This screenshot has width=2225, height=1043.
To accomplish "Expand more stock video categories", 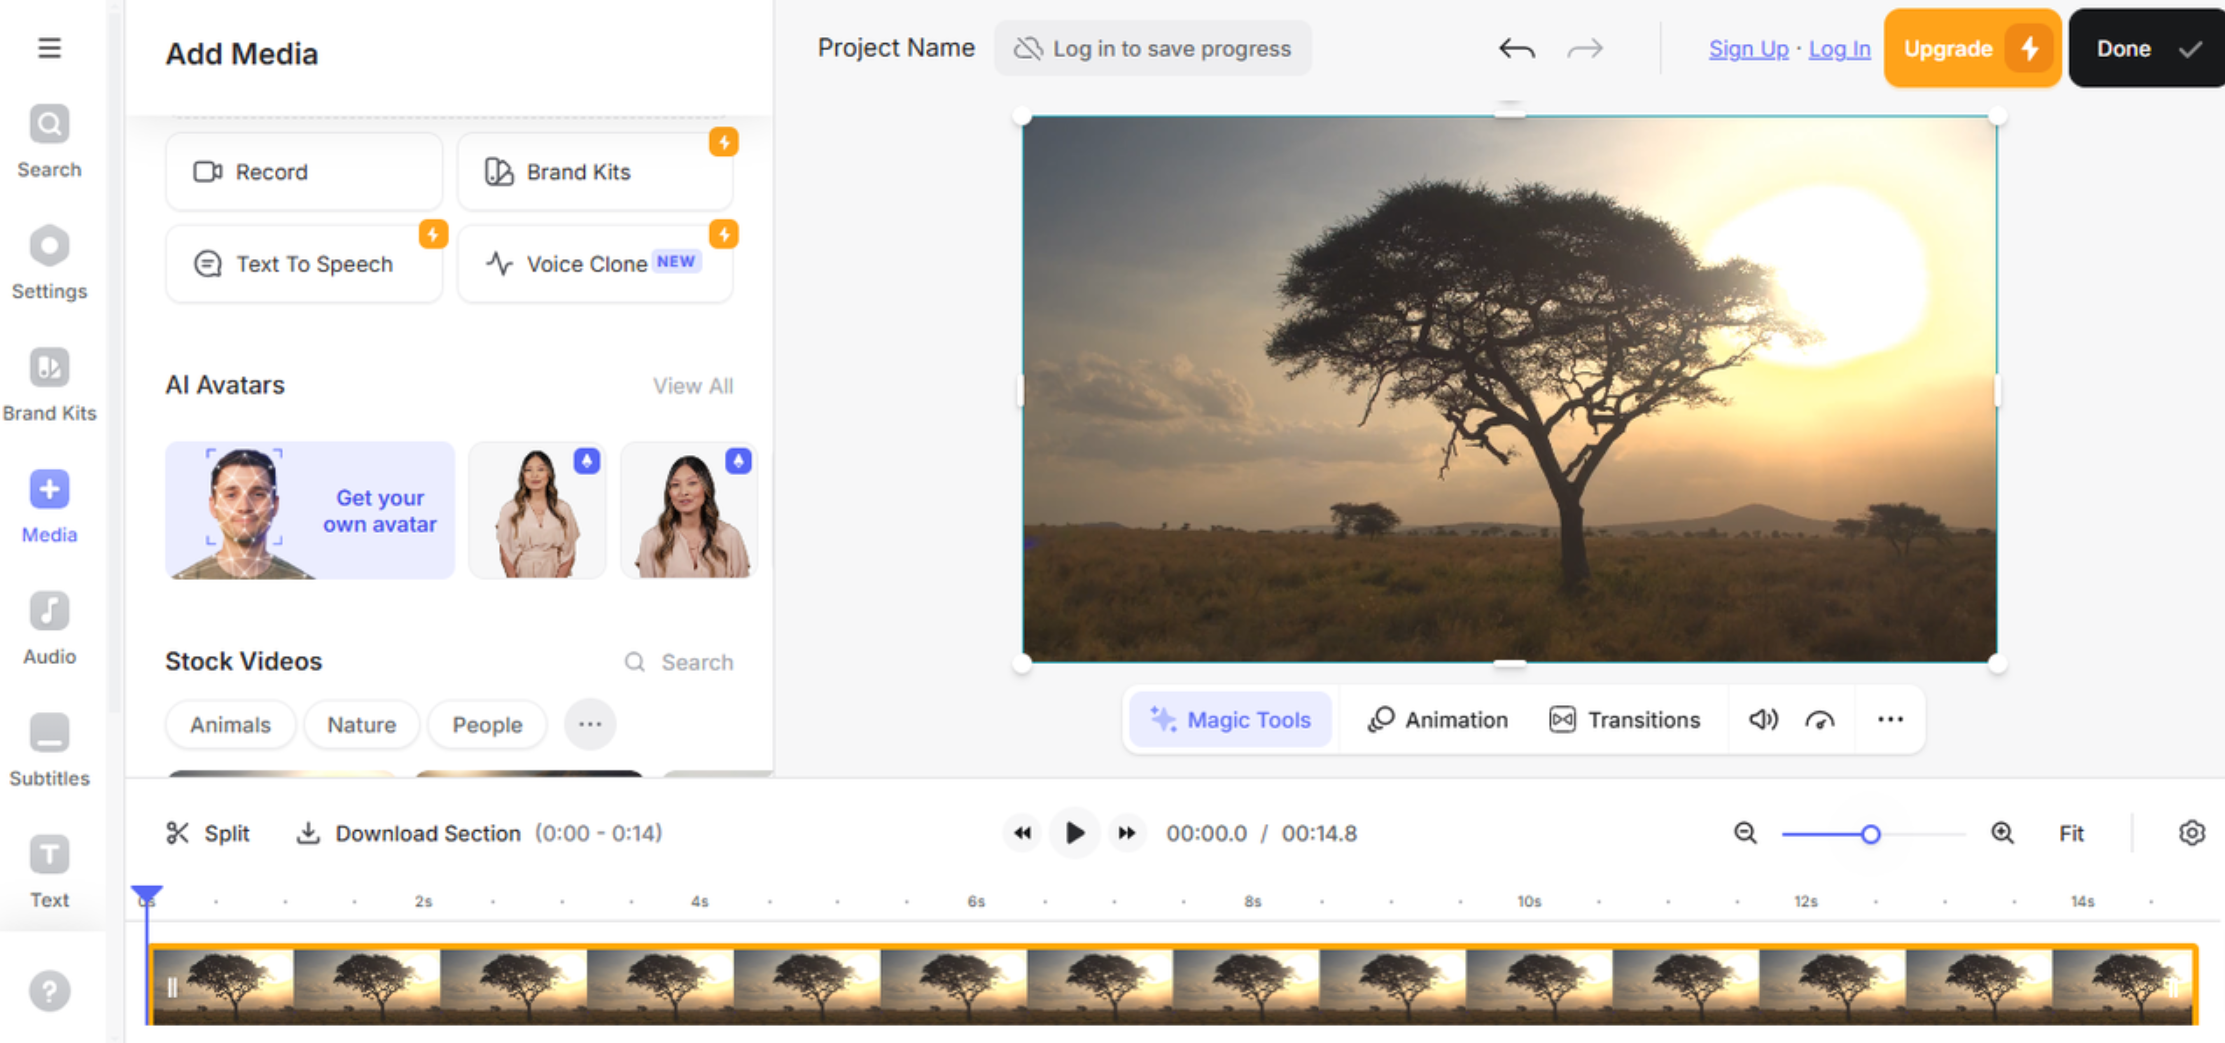I will (590, 724).
